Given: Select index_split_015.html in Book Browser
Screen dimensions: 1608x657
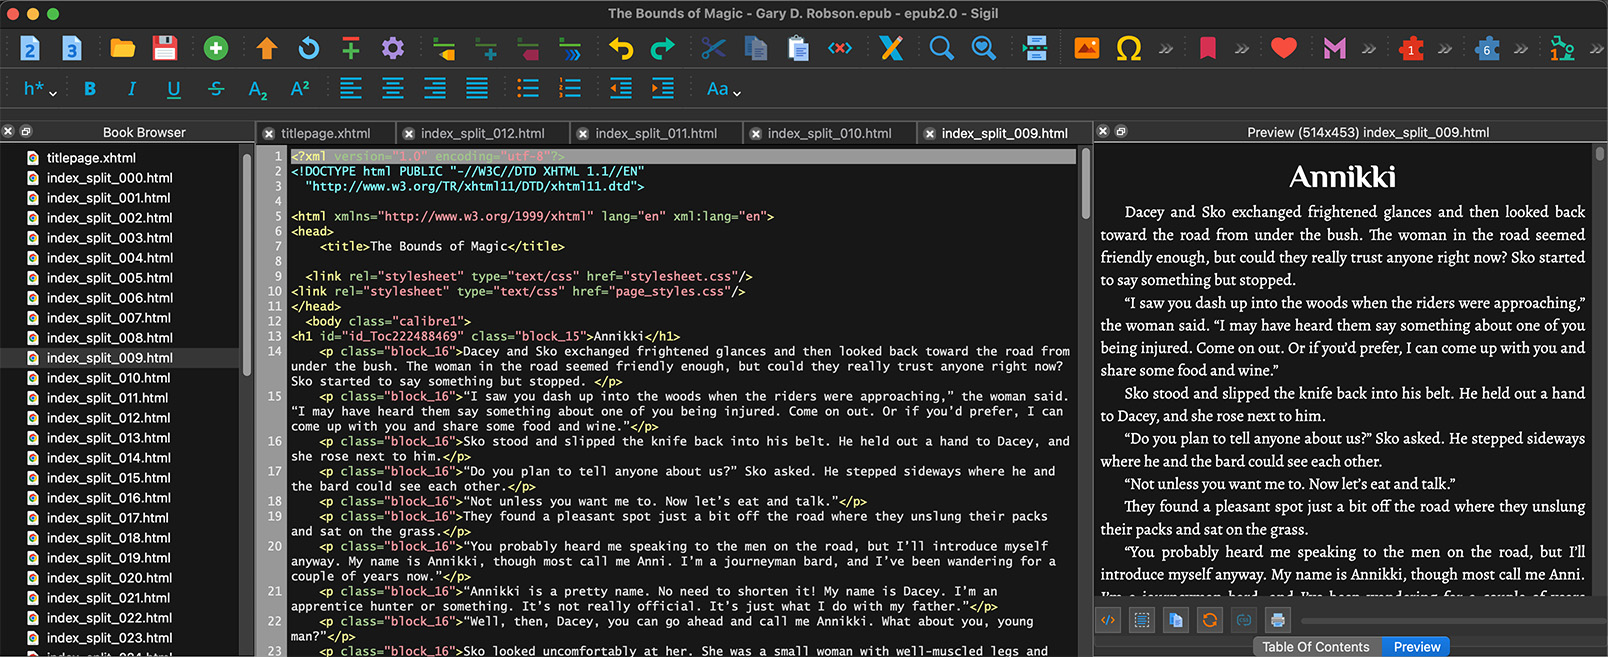Looking at the screenshot, I should [x=108, y=478].
